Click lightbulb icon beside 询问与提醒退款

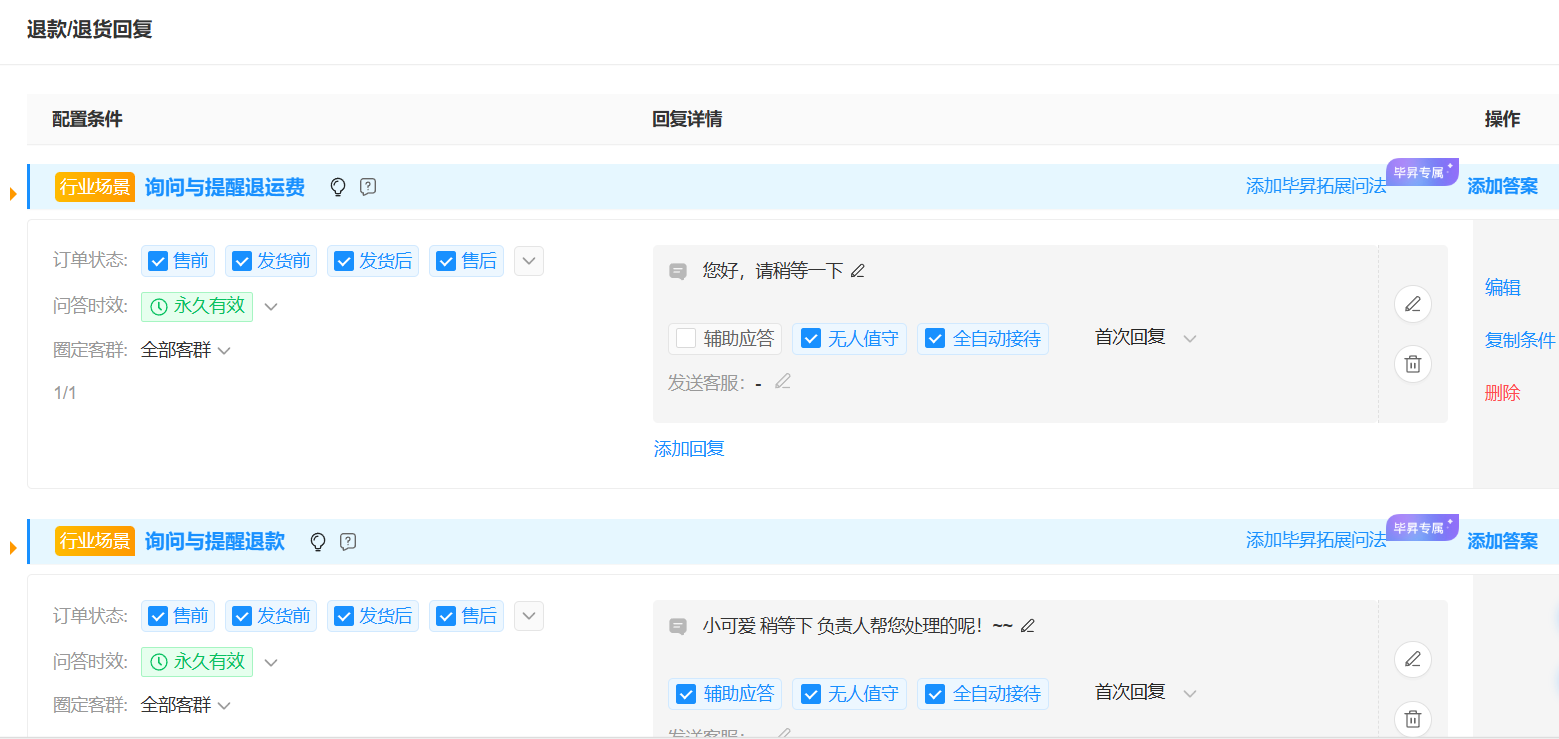[x=318, y=542]
